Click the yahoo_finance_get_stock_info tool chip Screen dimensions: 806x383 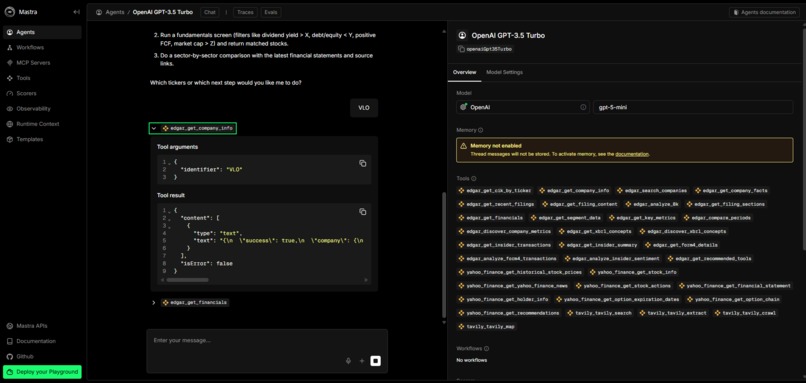coord(633,272)
